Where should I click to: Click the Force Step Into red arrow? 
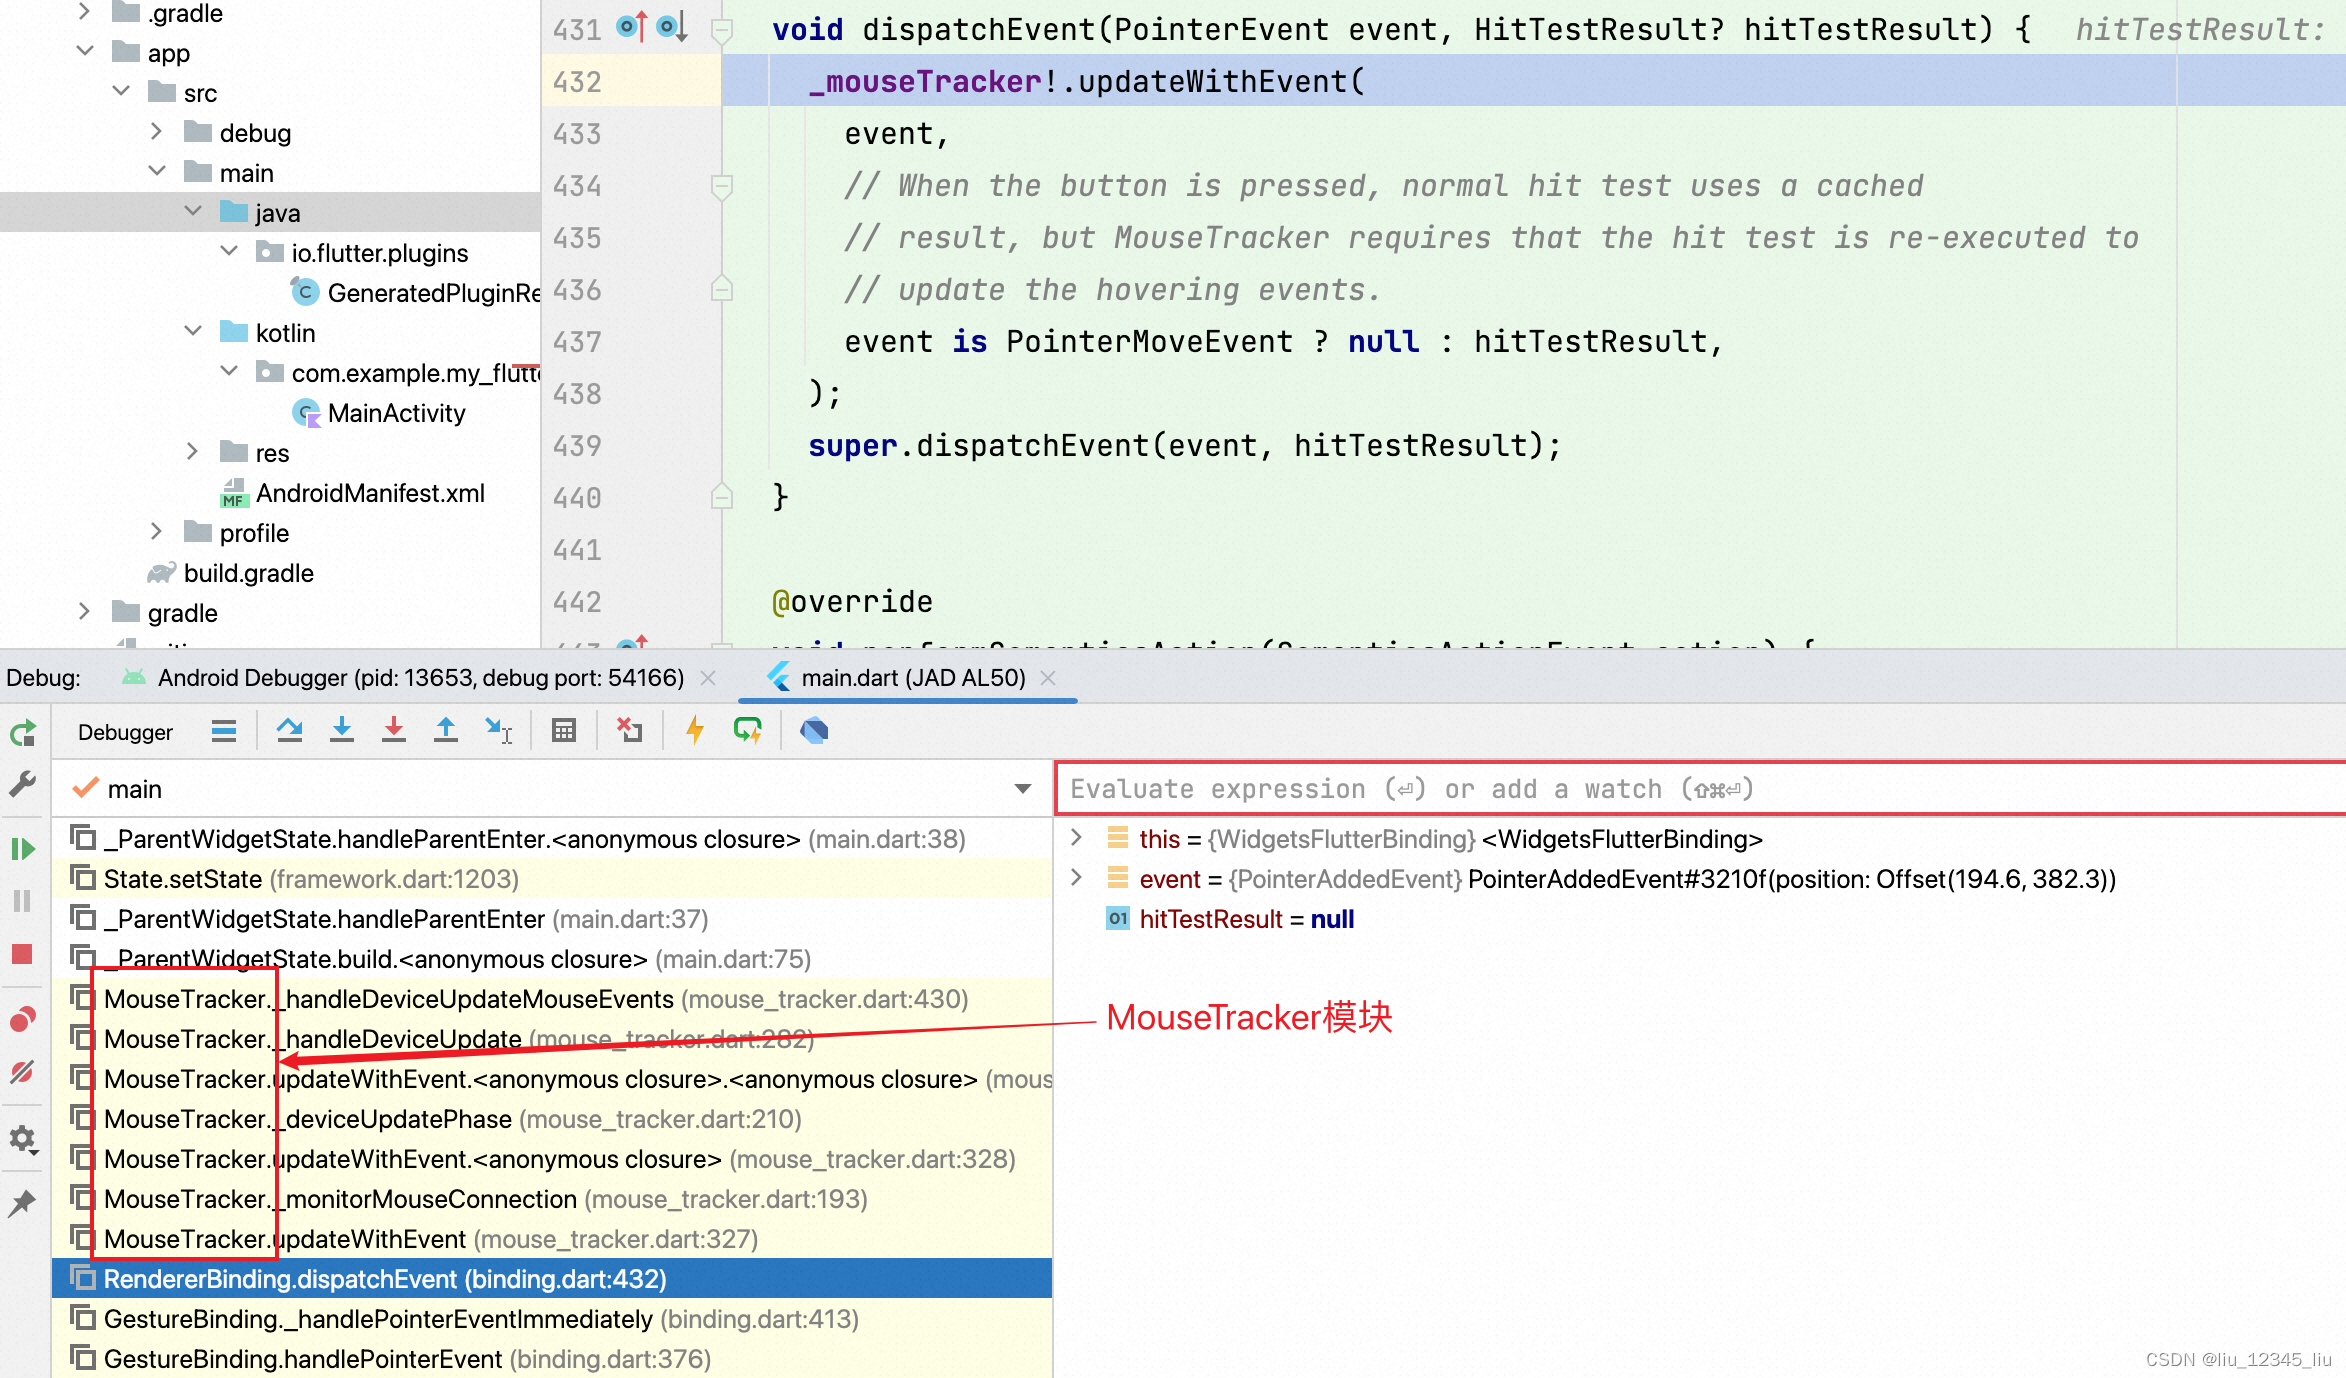[394, 730]
